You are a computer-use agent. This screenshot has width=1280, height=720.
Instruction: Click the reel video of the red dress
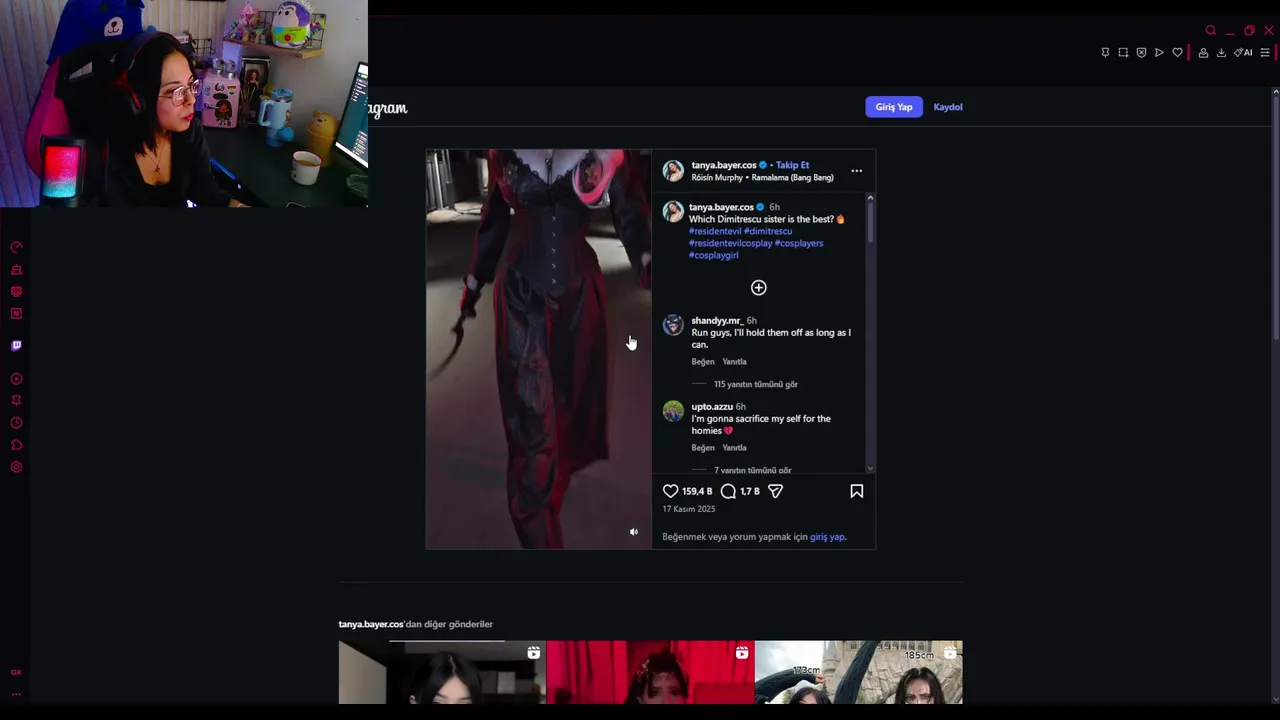538,349
